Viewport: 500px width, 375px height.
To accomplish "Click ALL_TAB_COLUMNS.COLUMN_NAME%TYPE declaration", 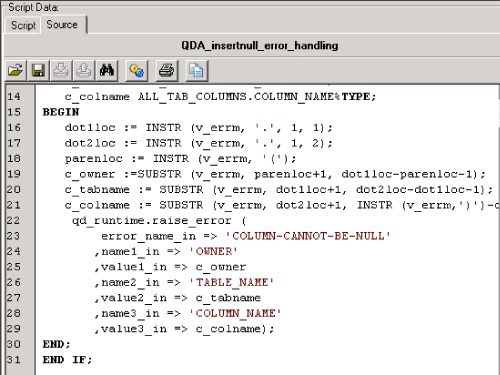I will (x=257, y=97).
